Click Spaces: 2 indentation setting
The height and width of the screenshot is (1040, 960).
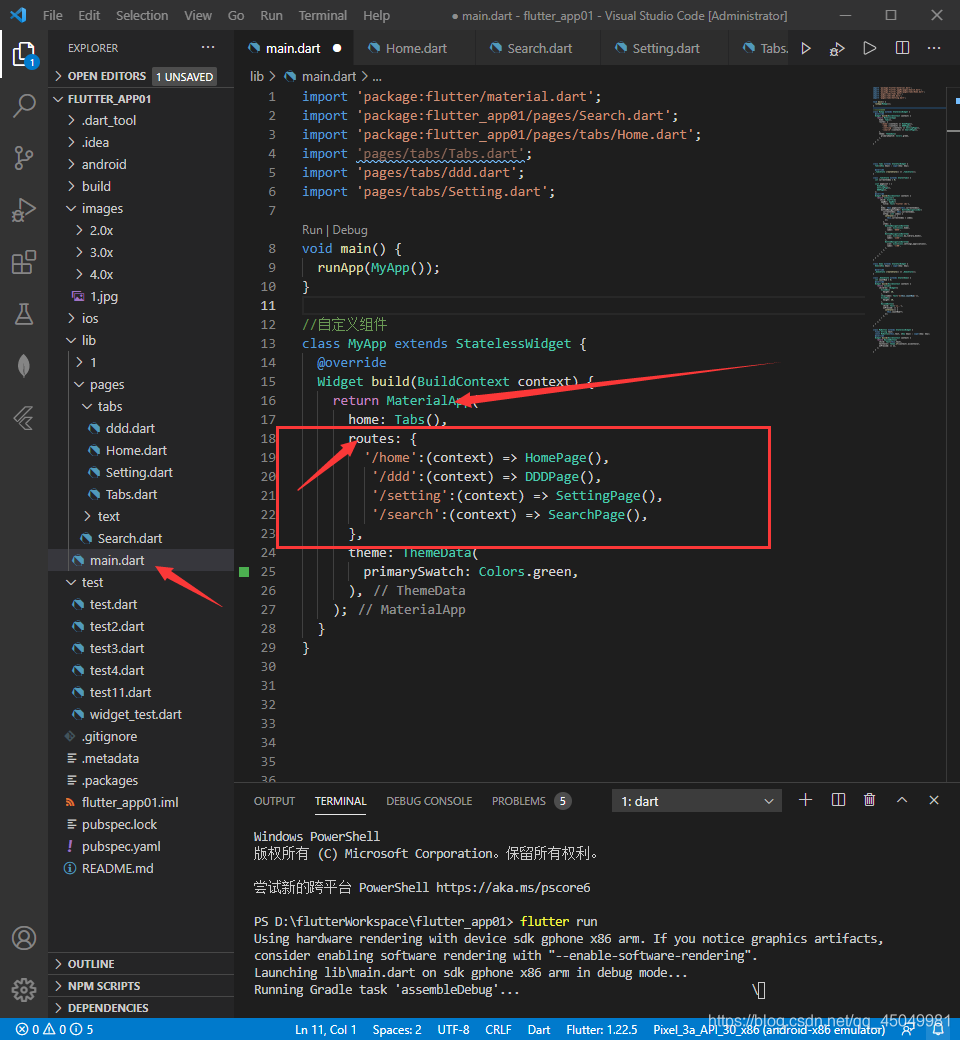[x=397, y=1029]
